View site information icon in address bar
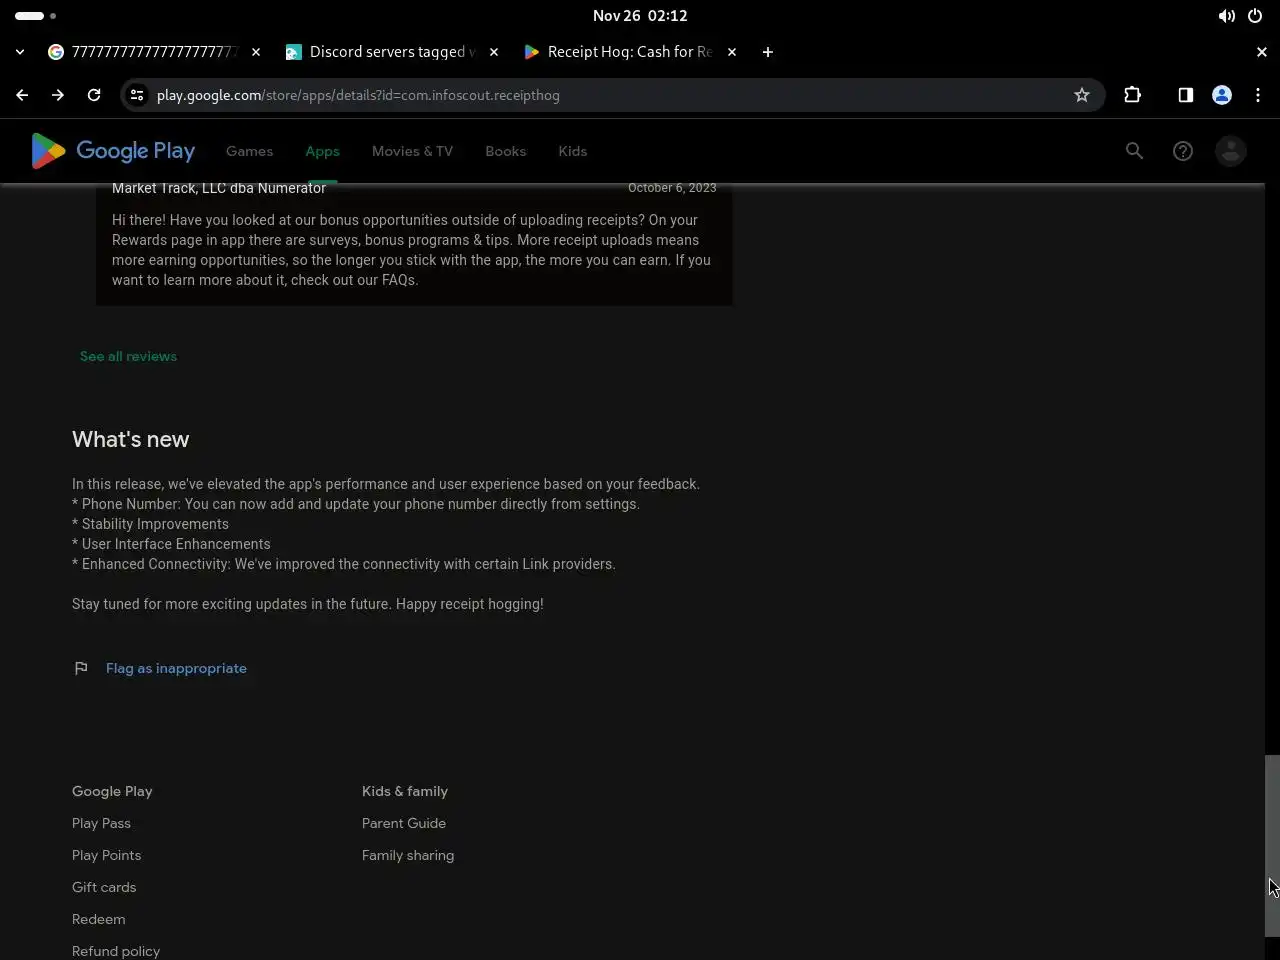1280x960 pixels. pyautogui.click(x=137, y=95)
